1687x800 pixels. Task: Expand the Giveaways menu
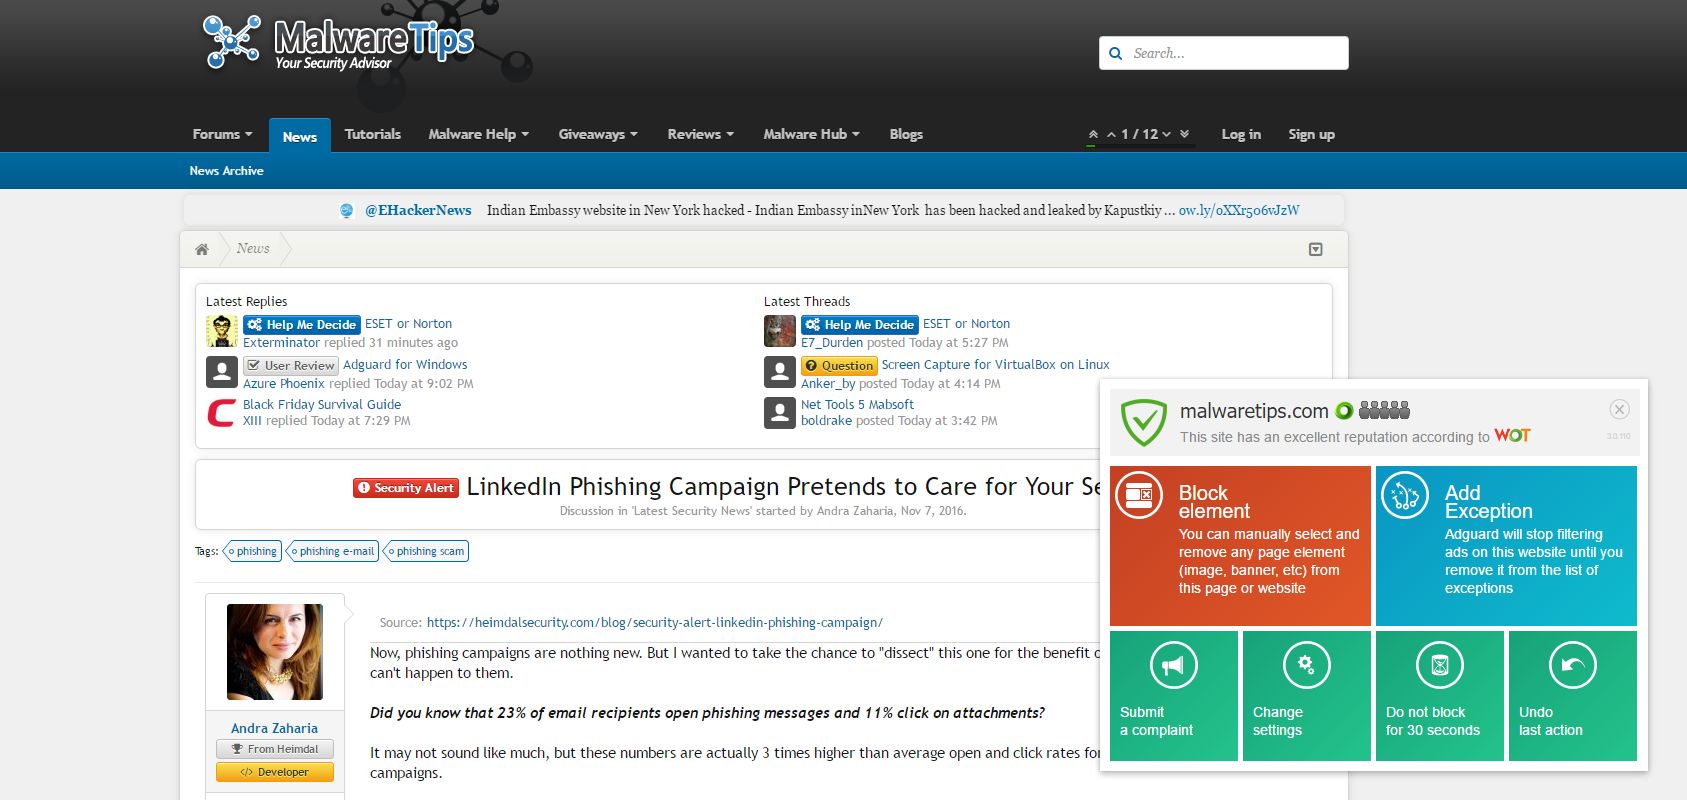(x=597, y=134)
